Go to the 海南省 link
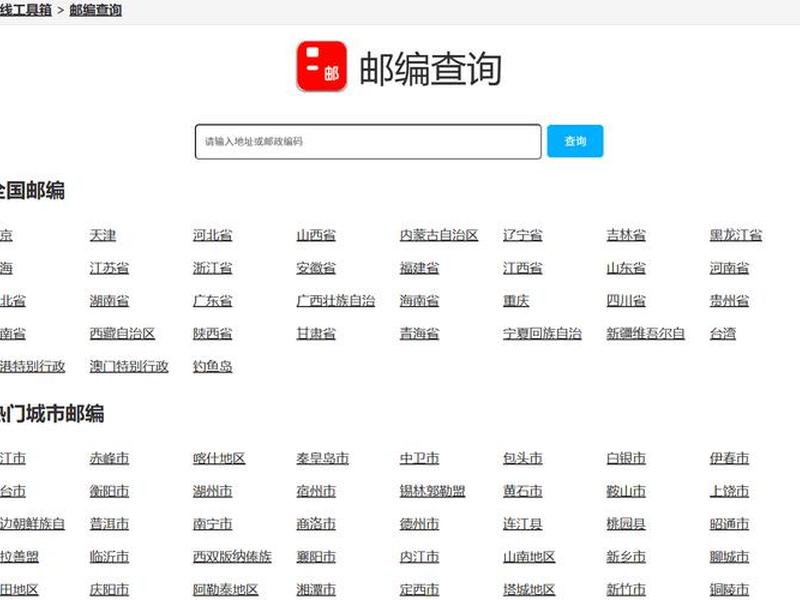 (x=419, y=301)
